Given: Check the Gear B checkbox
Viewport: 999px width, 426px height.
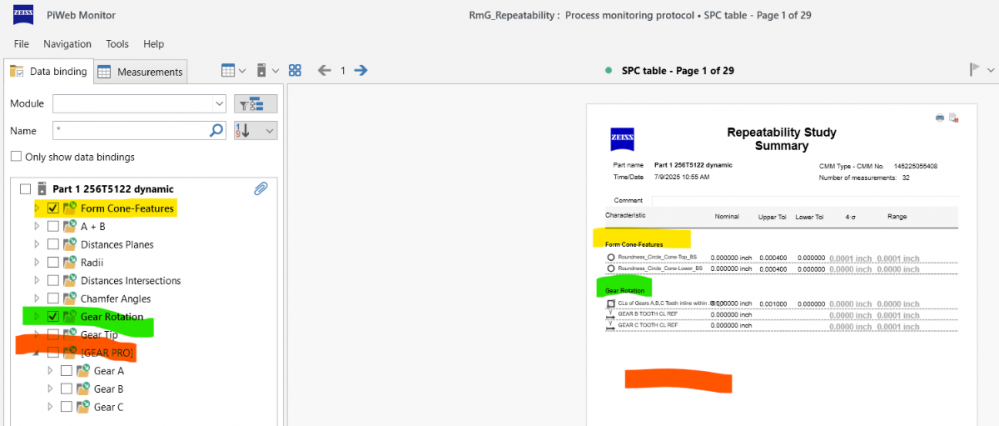Looking at the screenshot, I should [66, 388].
